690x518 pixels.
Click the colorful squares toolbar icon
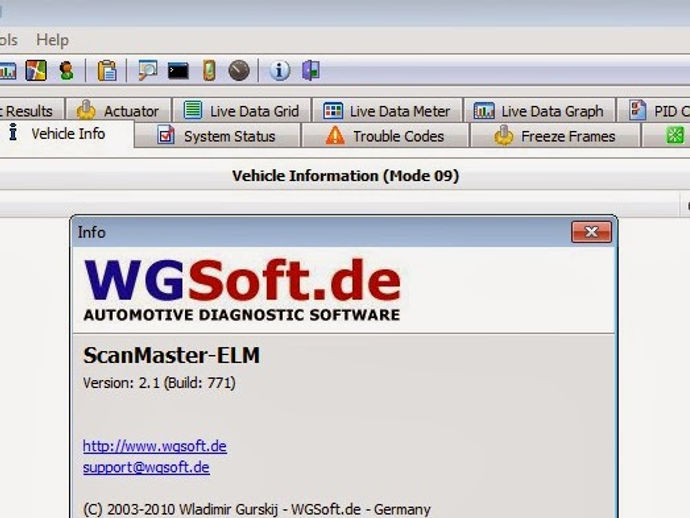[x=36, y=70]
